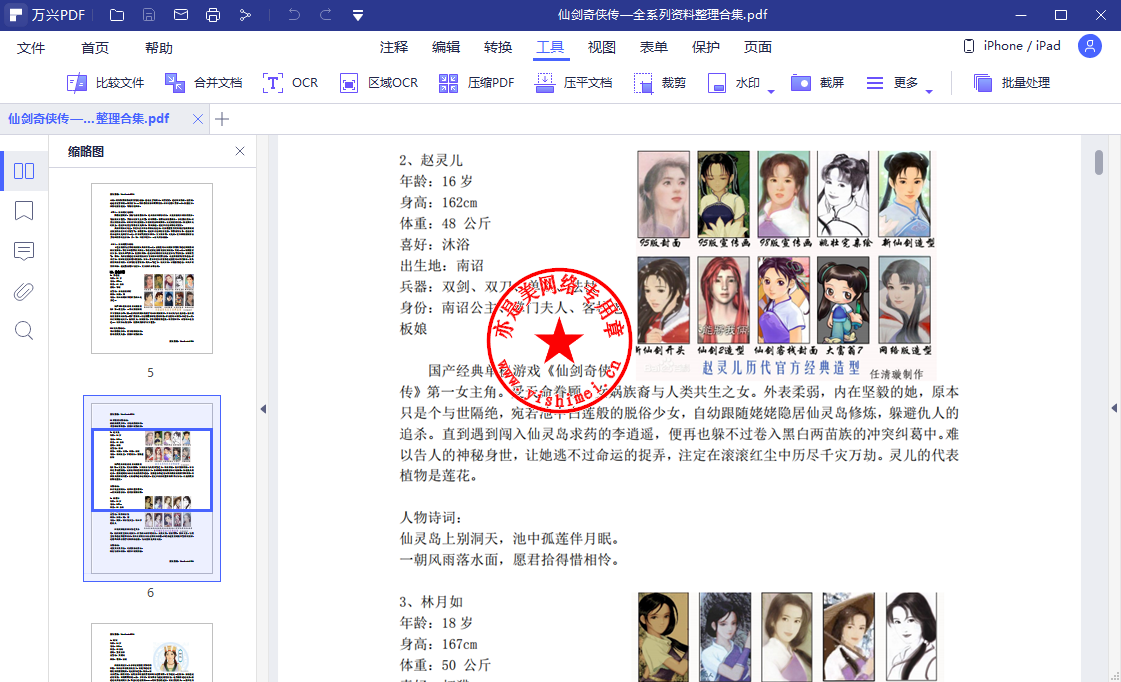The width and height of the screenshot is (1121, 682).
Task: Click the text "身高:167cm"
Action: (x=438, y=644)
